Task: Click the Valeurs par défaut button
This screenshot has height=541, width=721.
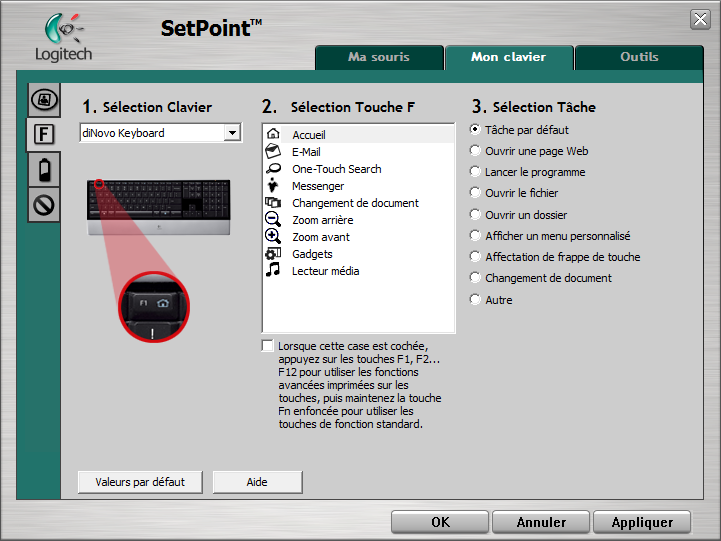Action: pos(140,482)
